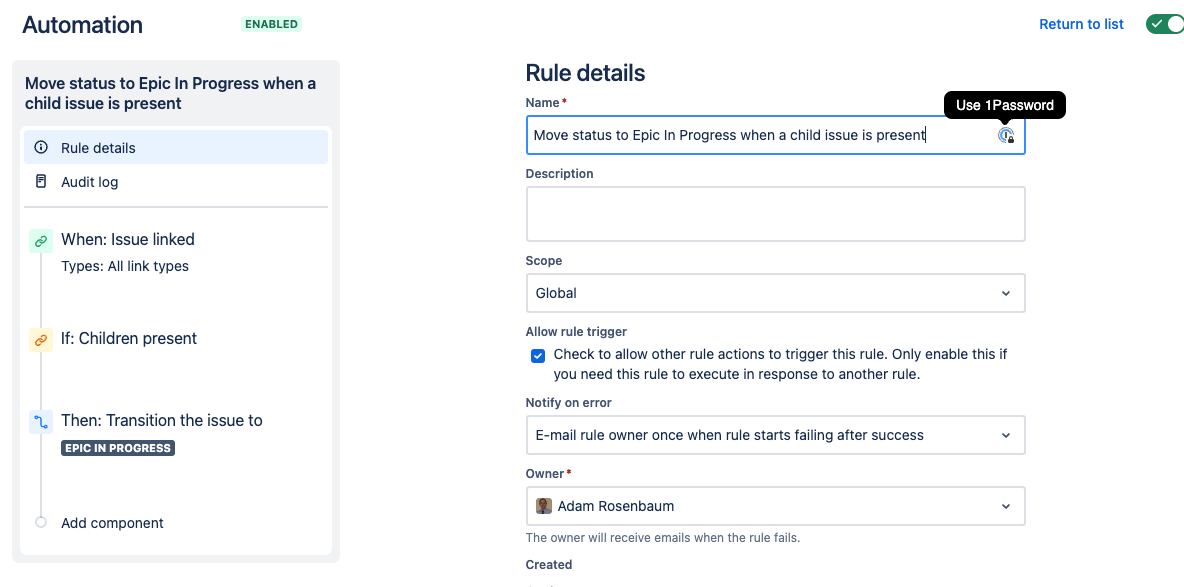This screenshot has width=1184, height=587.
Task: Click Add component
Action: click(x=113, y=523)
